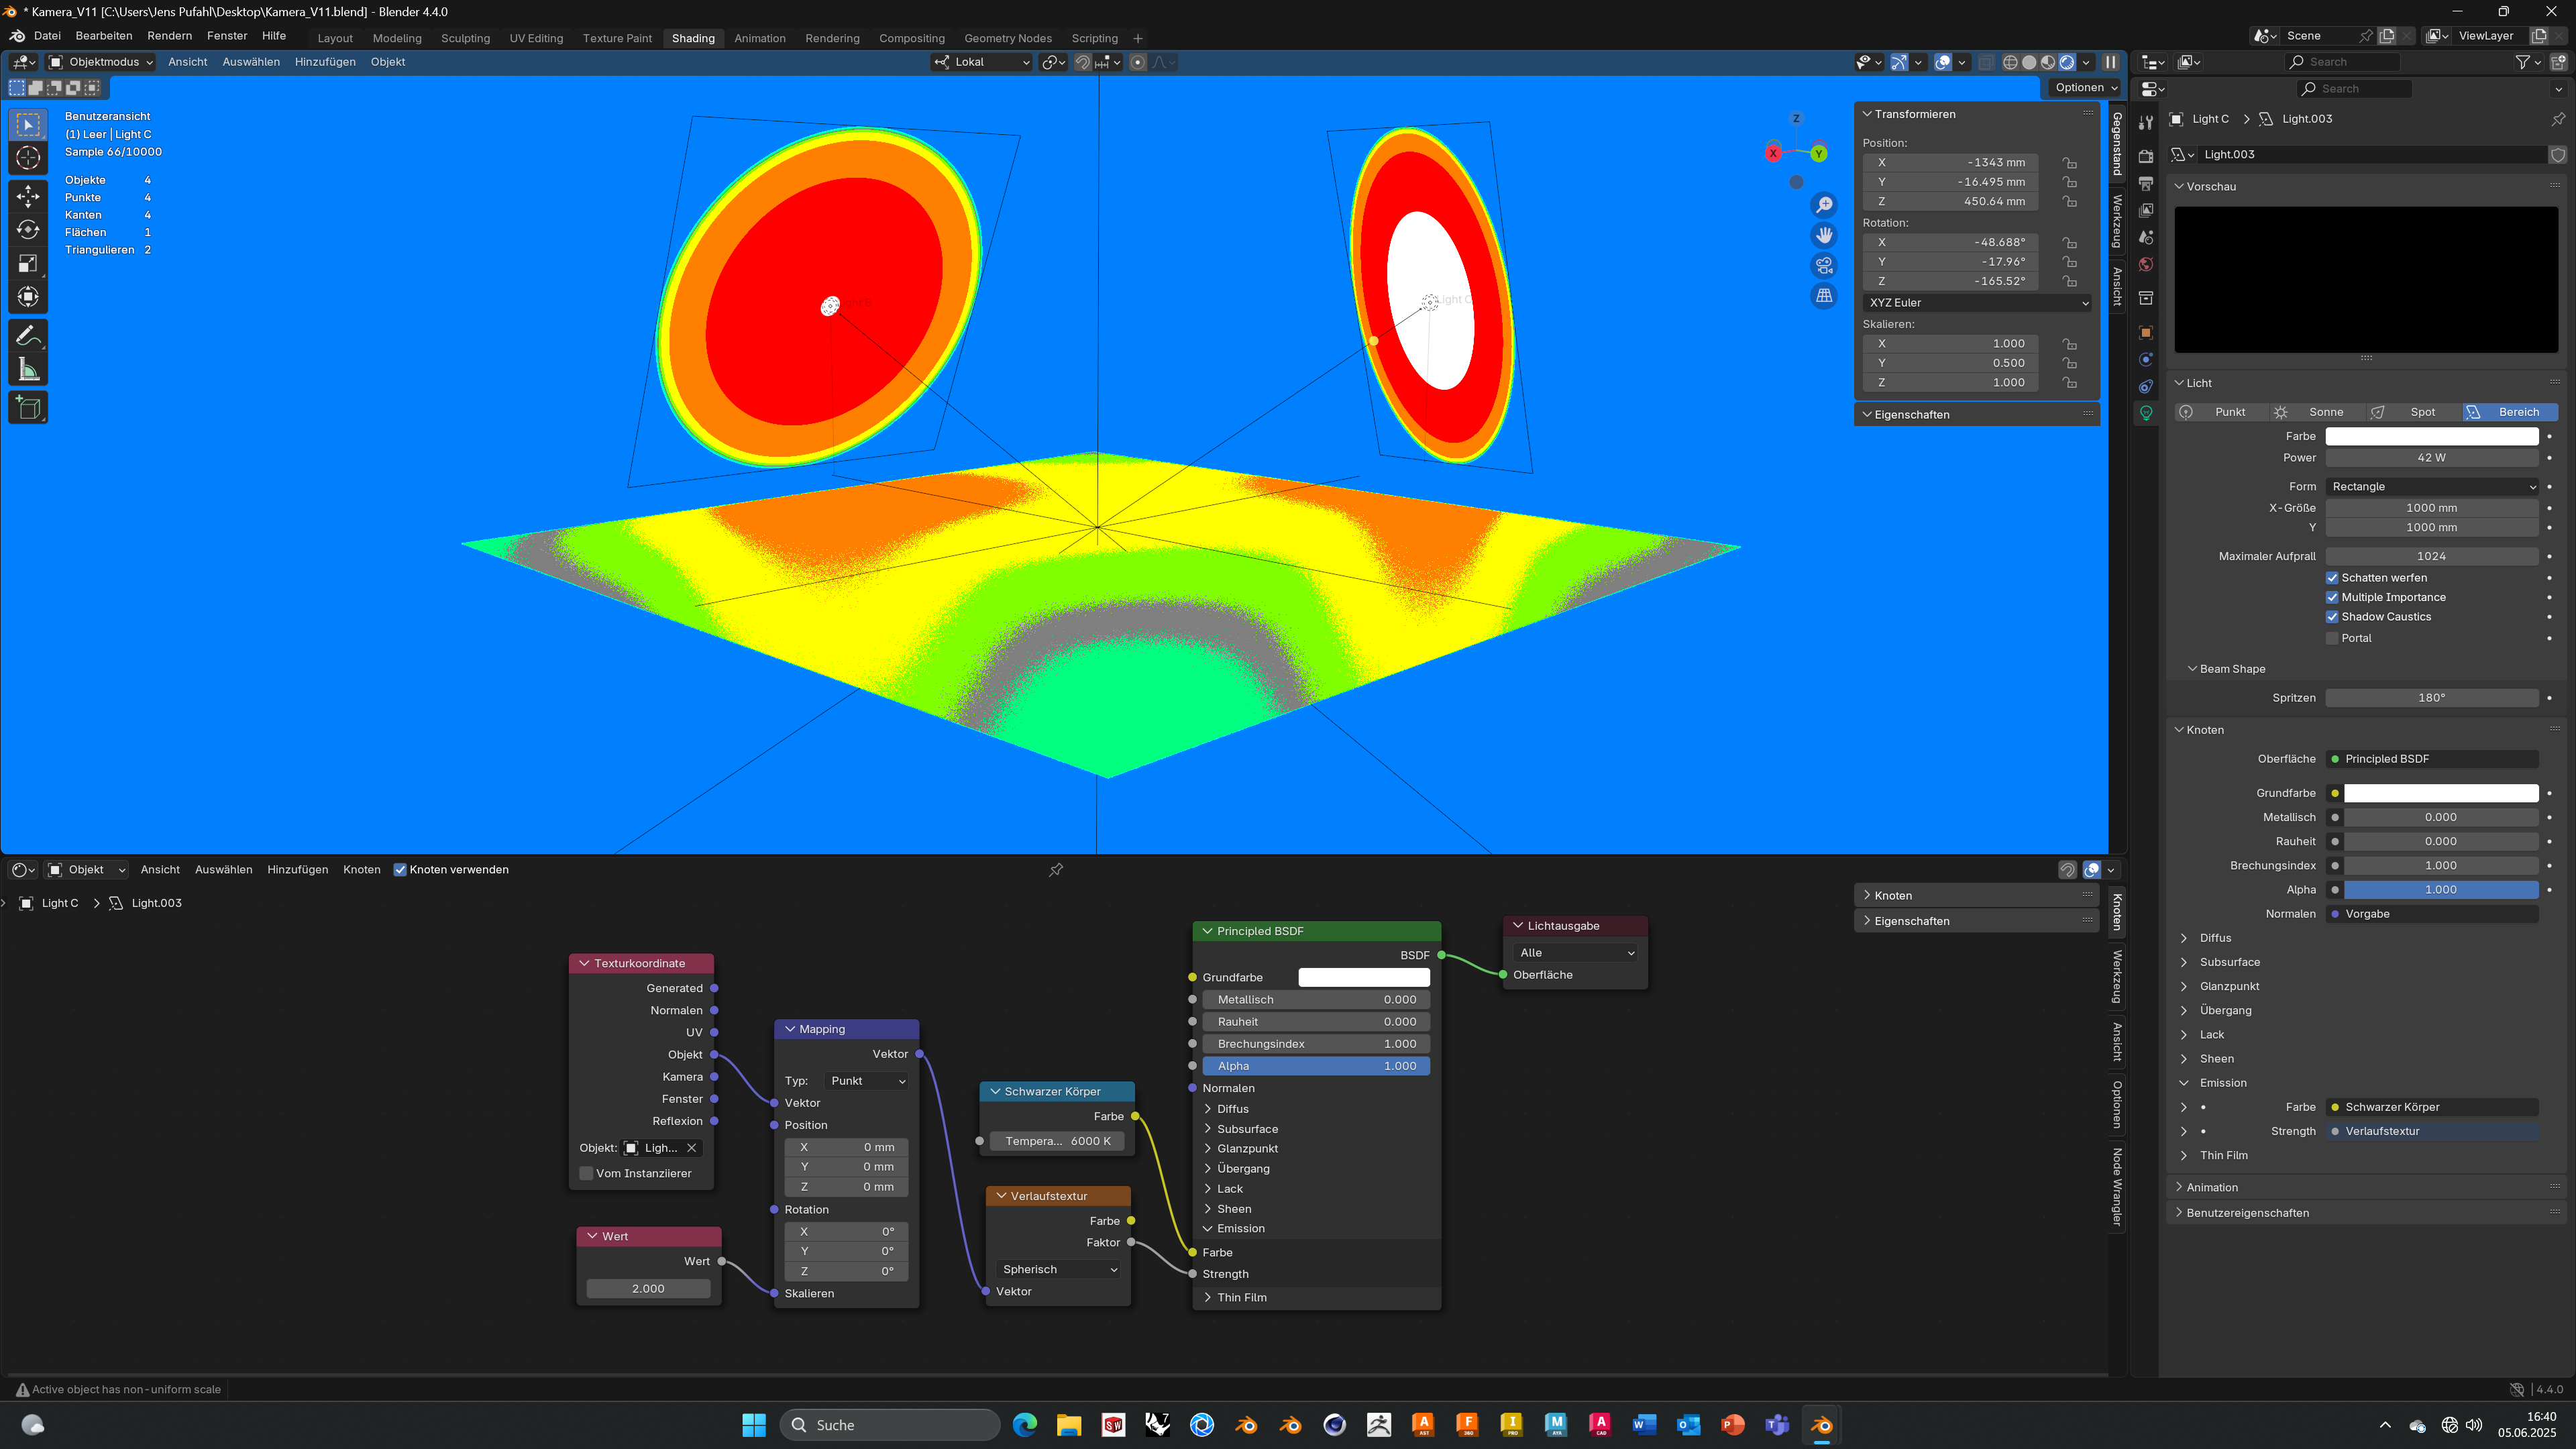Click the pan view hand icon
Screen dimensions: 2576x1449
pyautogui.click(x=1824, y=235)
